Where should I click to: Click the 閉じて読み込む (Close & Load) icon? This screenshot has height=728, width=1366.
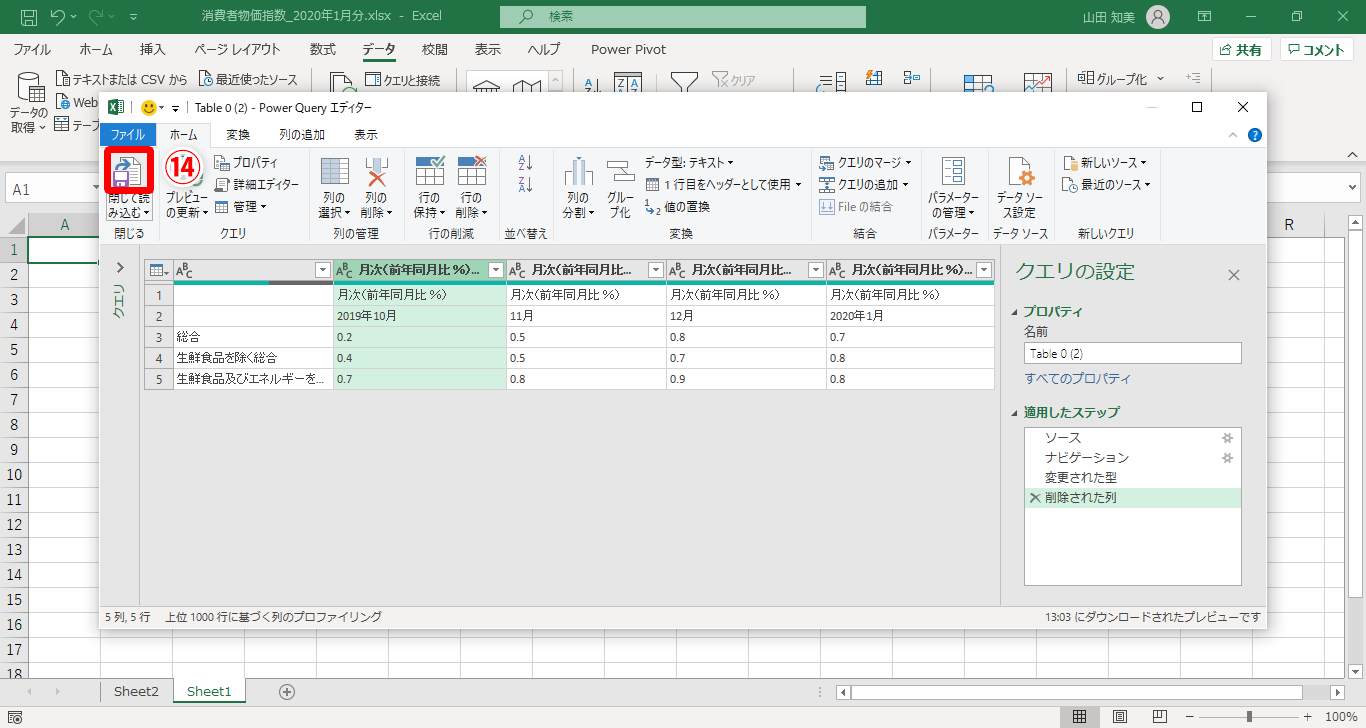tap(127, 171)
